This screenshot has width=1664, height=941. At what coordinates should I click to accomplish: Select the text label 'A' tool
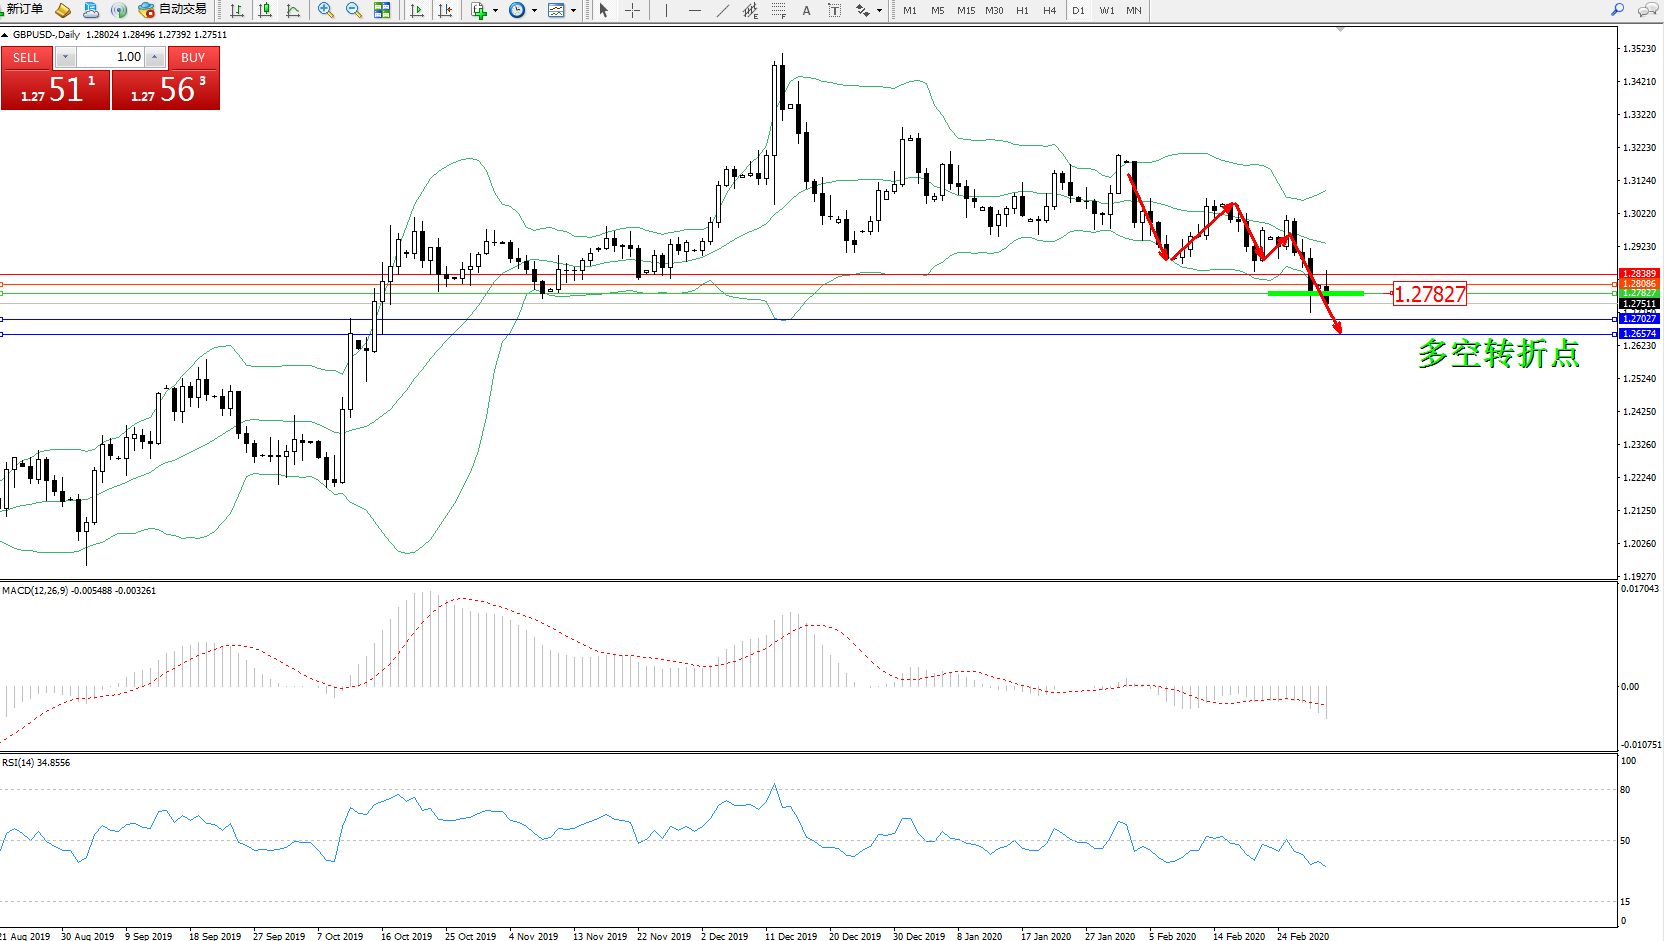[x=806, y=10]
